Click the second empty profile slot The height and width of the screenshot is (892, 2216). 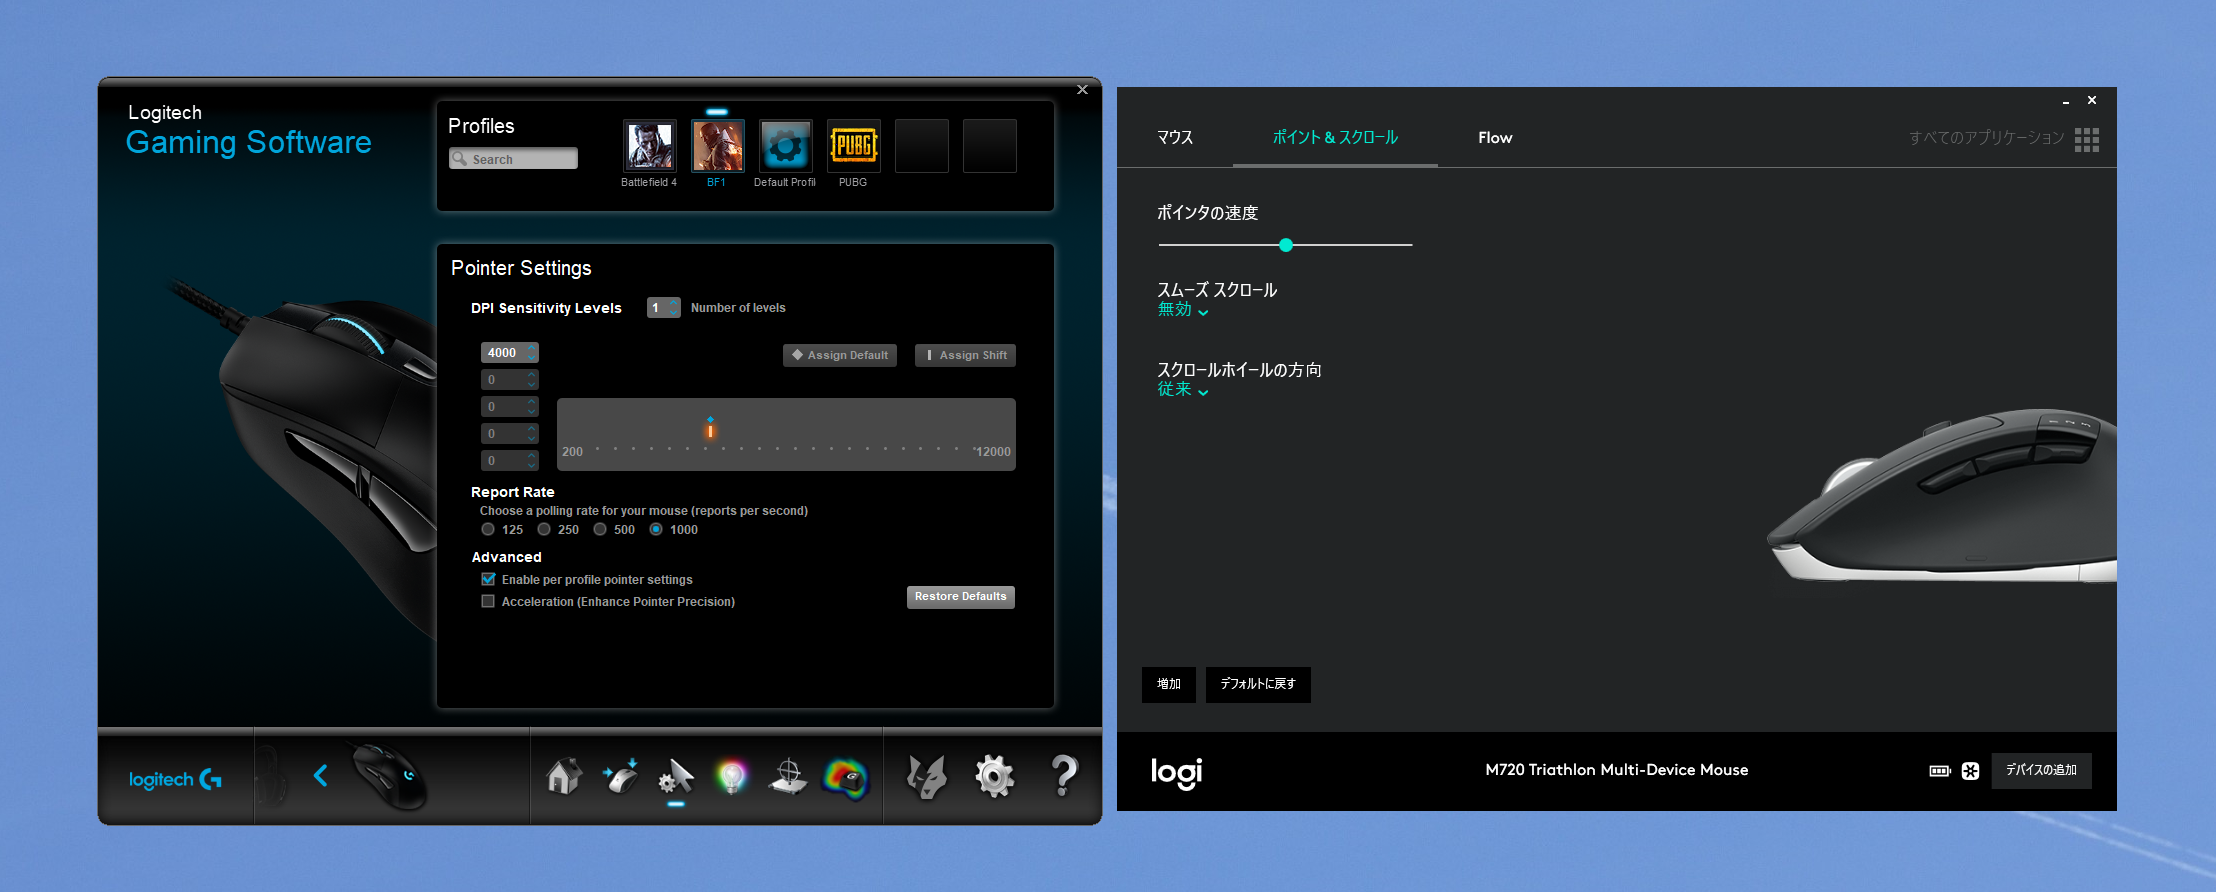tap(989, 146)
